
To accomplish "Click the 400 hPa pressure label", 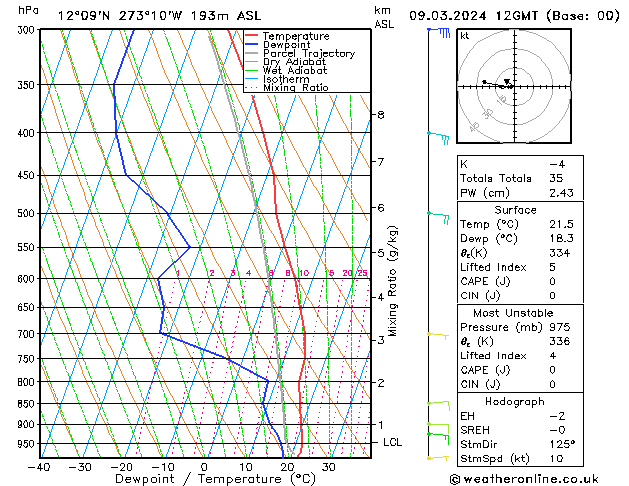I will pos(28,133).
